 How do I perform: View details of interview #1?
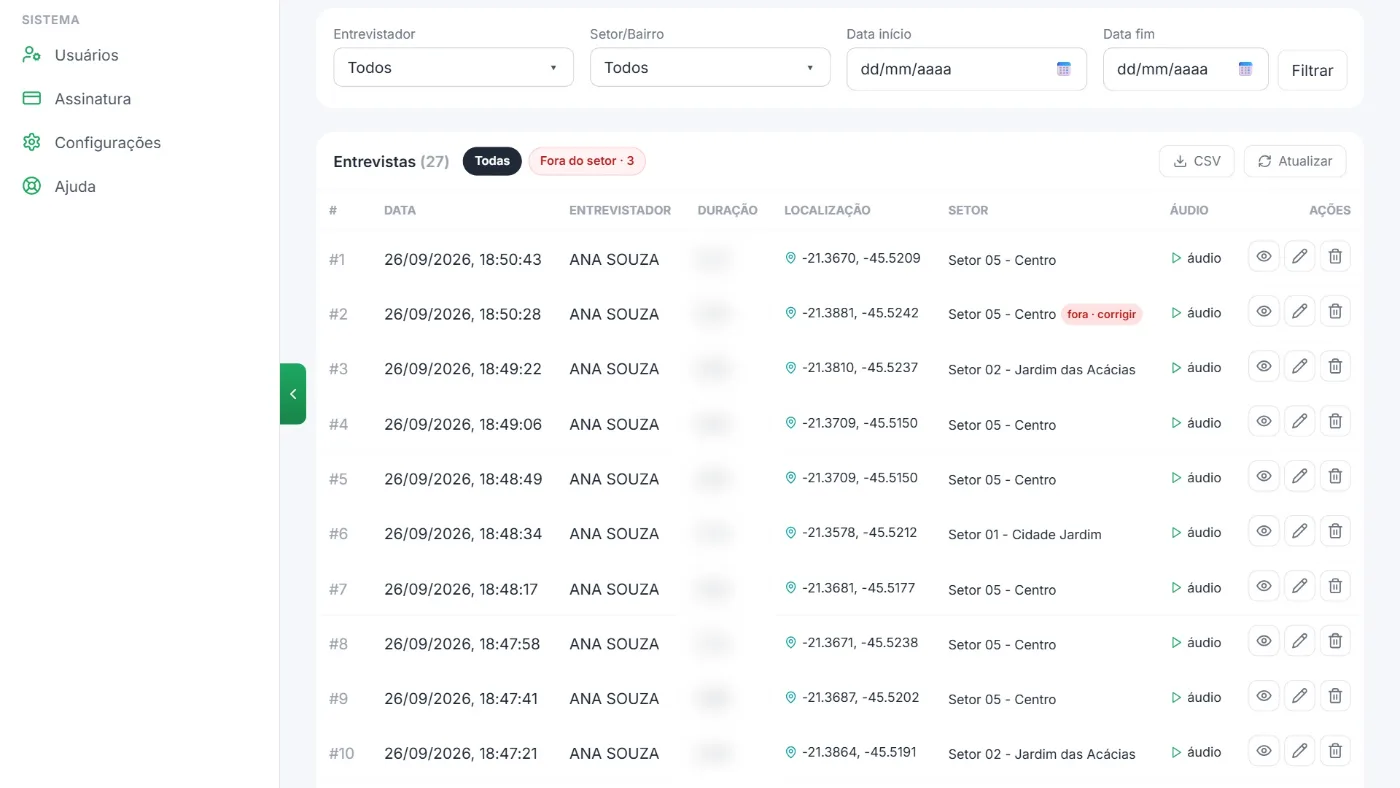click(1264, 257)
